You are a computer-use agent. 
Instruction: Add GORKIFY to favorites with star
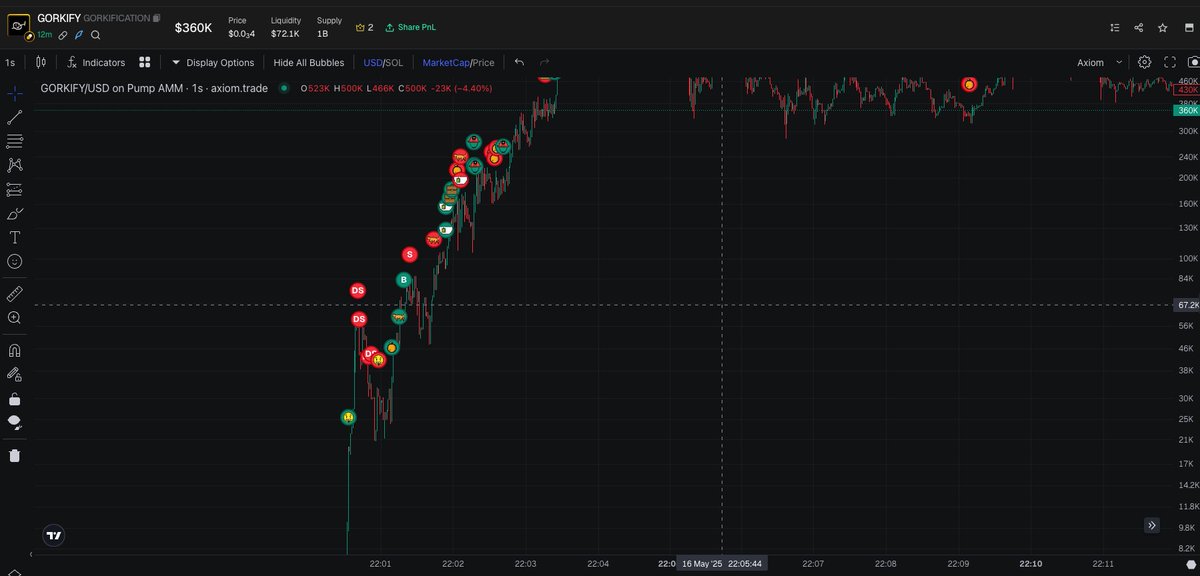1163,28
